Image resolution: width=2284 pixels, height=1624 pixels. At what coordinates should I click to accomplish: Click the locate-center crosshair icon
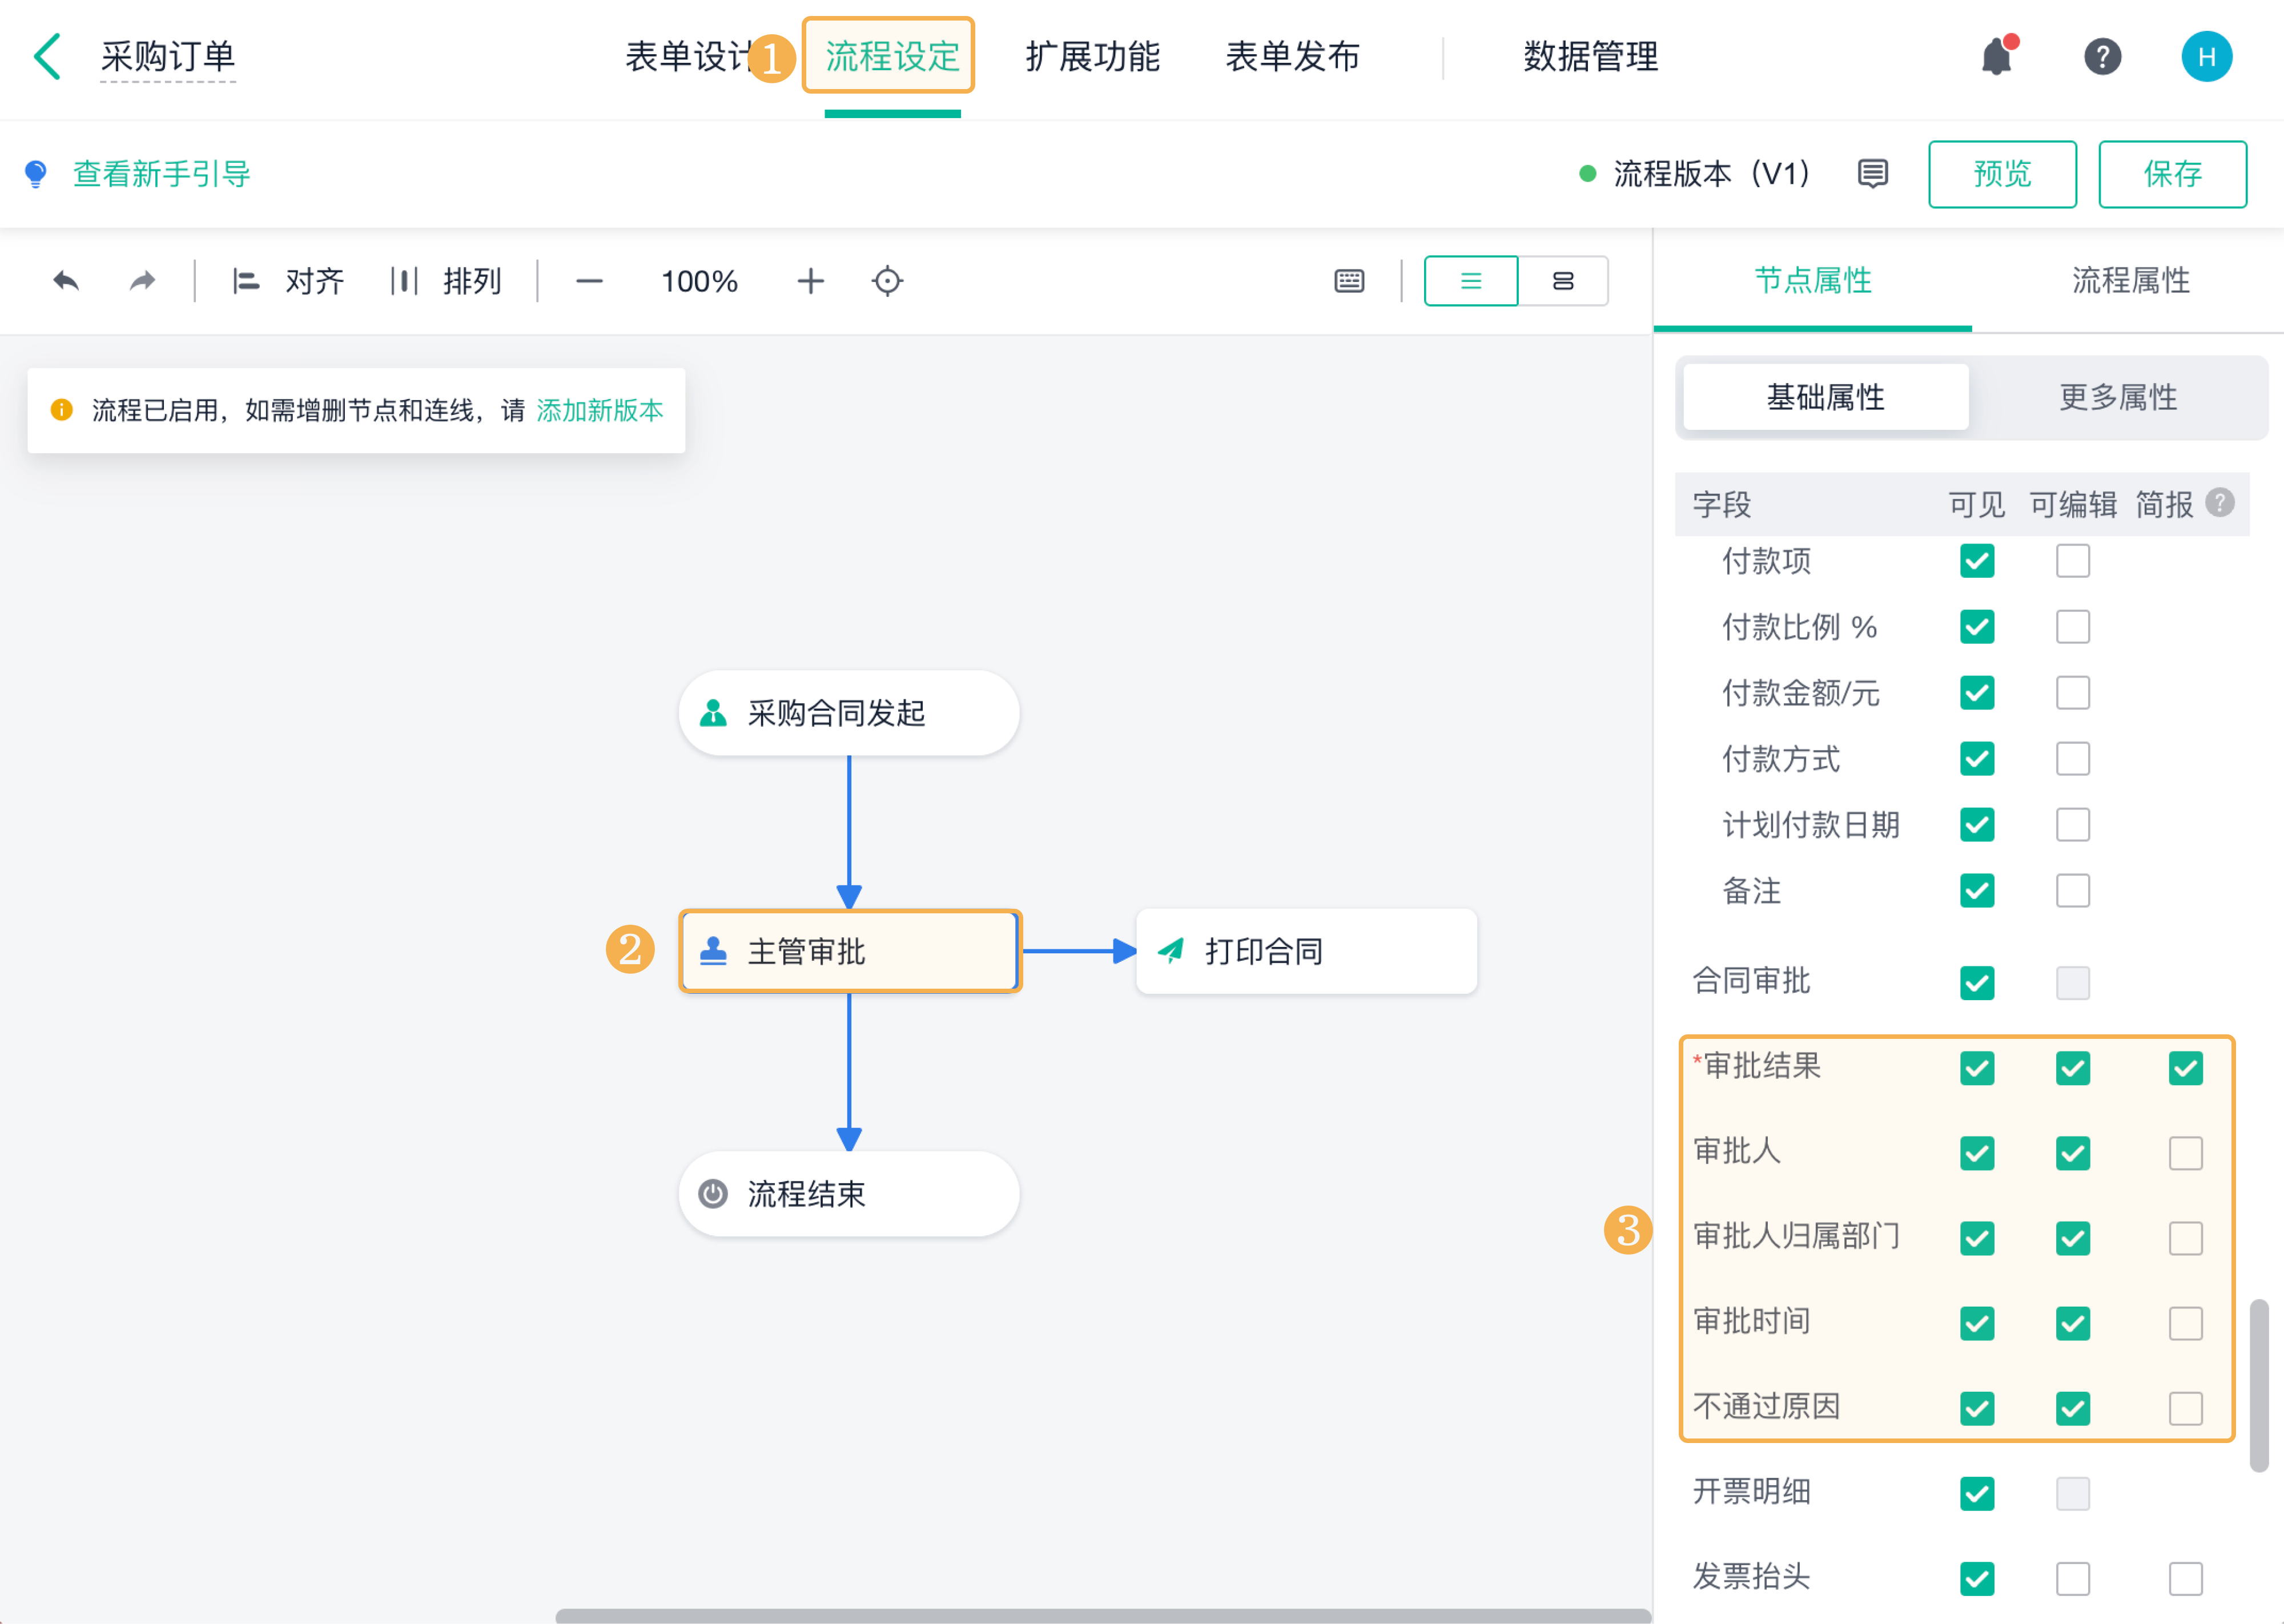[x=887, y=281]
